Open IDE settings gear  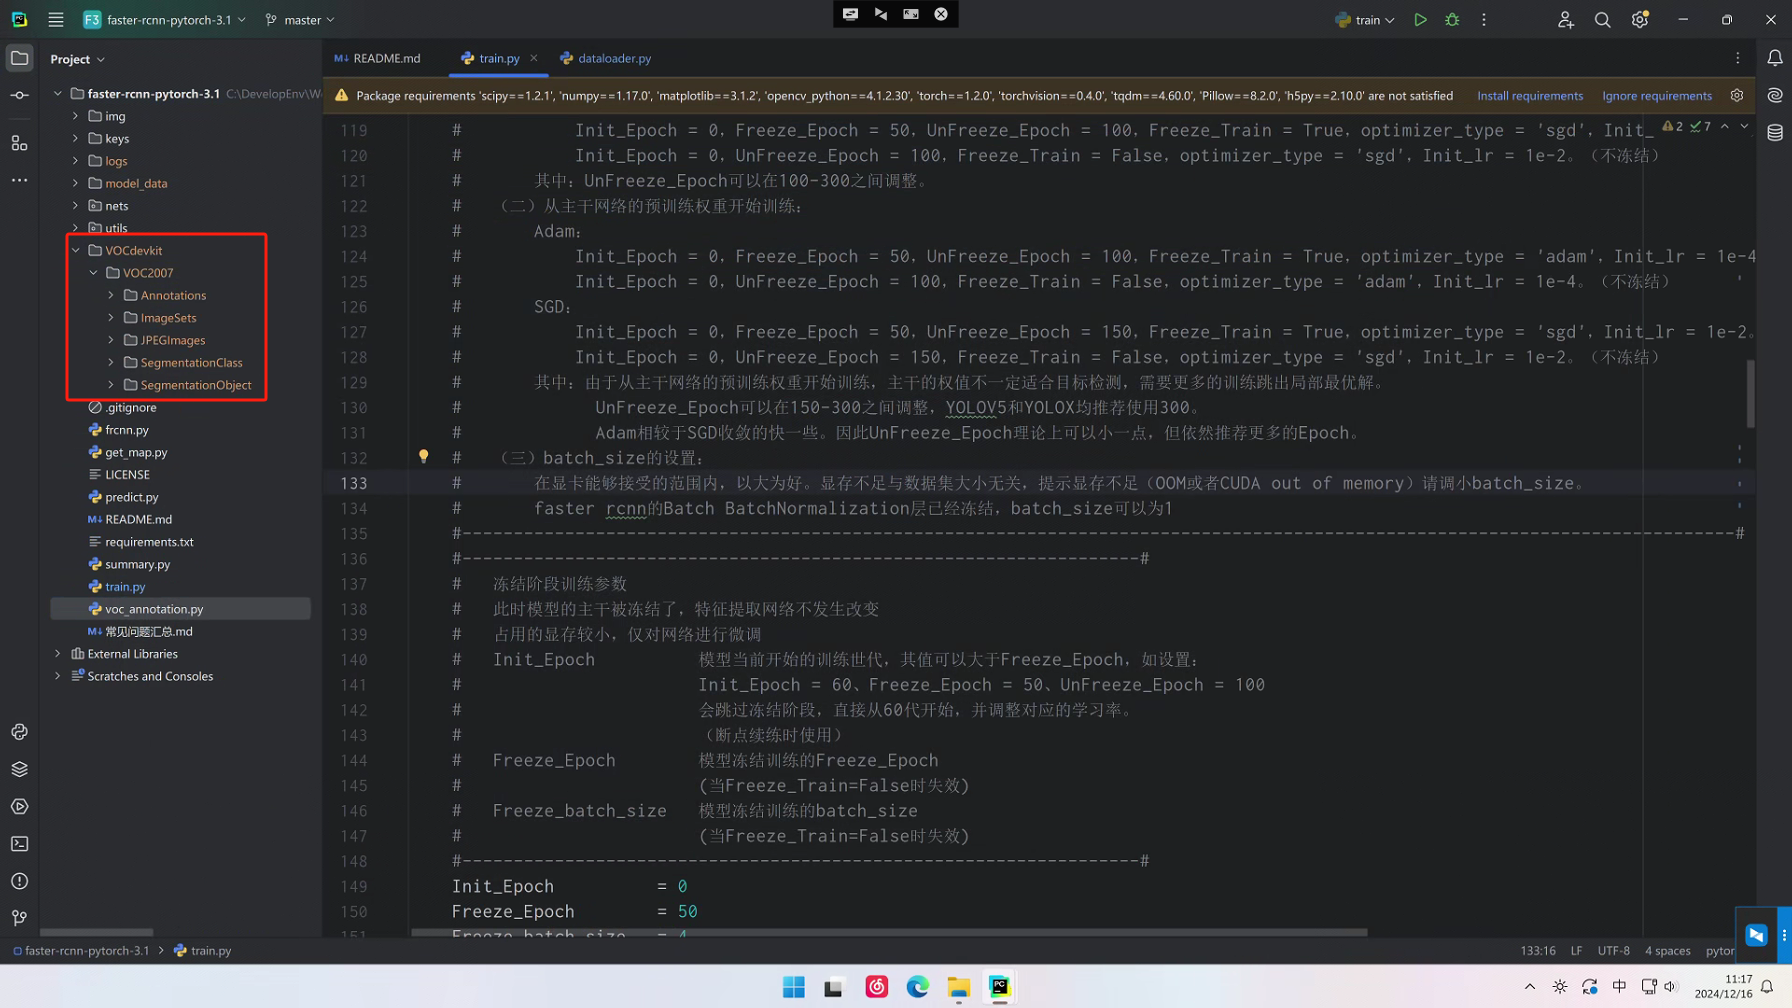[x=1640, y=20]
